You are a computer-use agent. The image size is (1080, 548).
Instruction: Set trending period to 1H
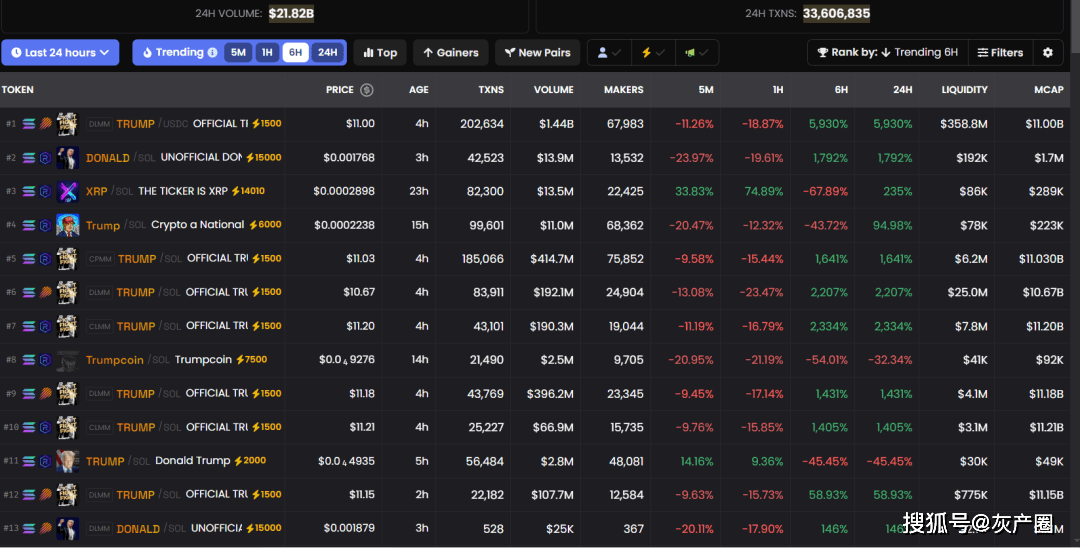click(267, 52)
